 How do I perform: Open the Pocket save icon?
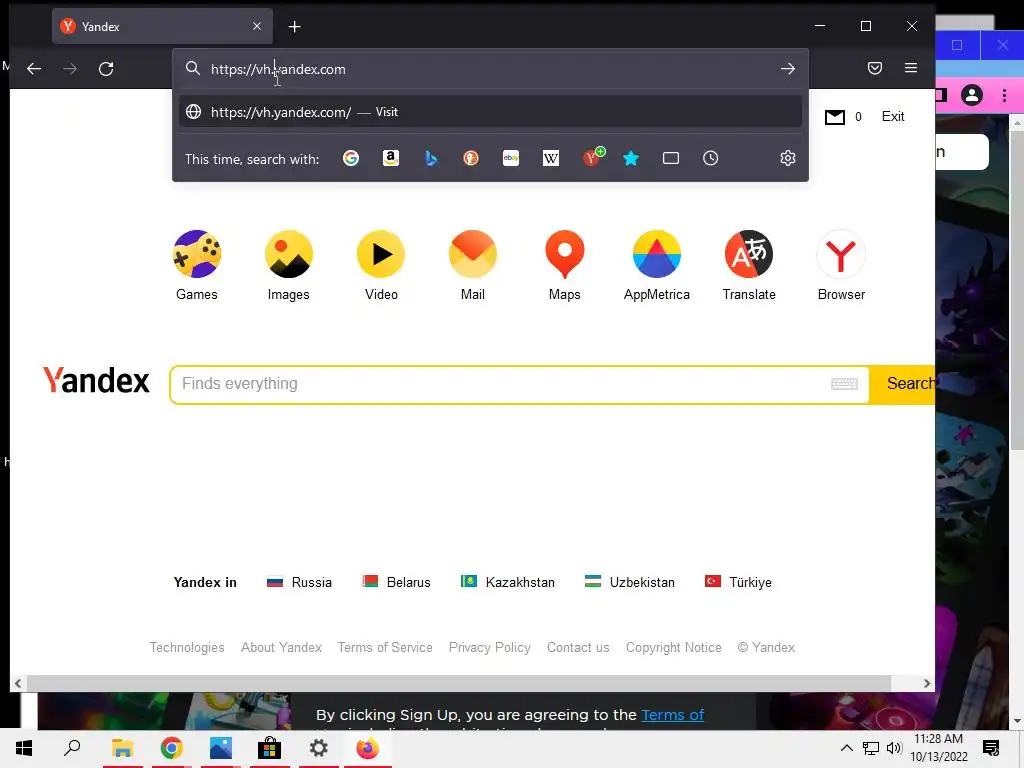[x=875, y=68]
